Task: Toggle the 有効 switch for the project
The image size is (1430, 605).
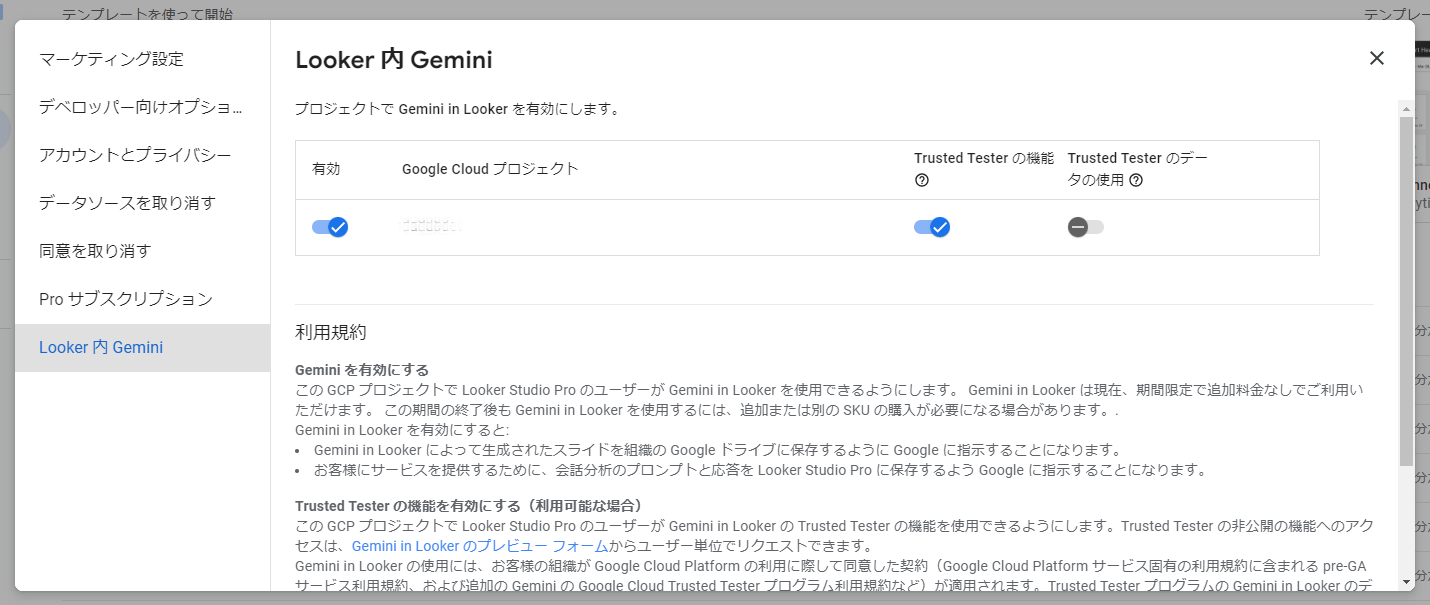Action: [330, 227]
